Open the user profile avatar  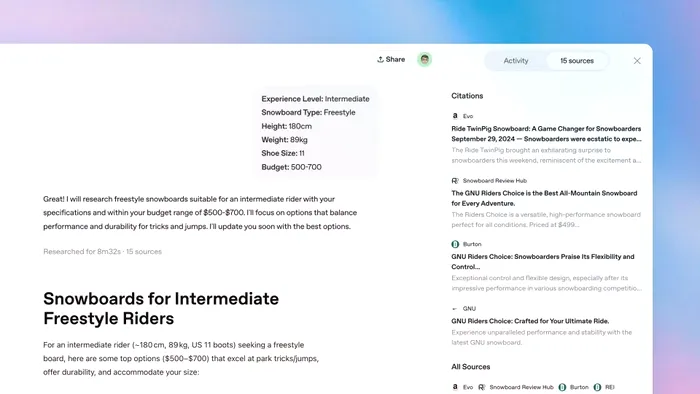[x=425, y=59]
